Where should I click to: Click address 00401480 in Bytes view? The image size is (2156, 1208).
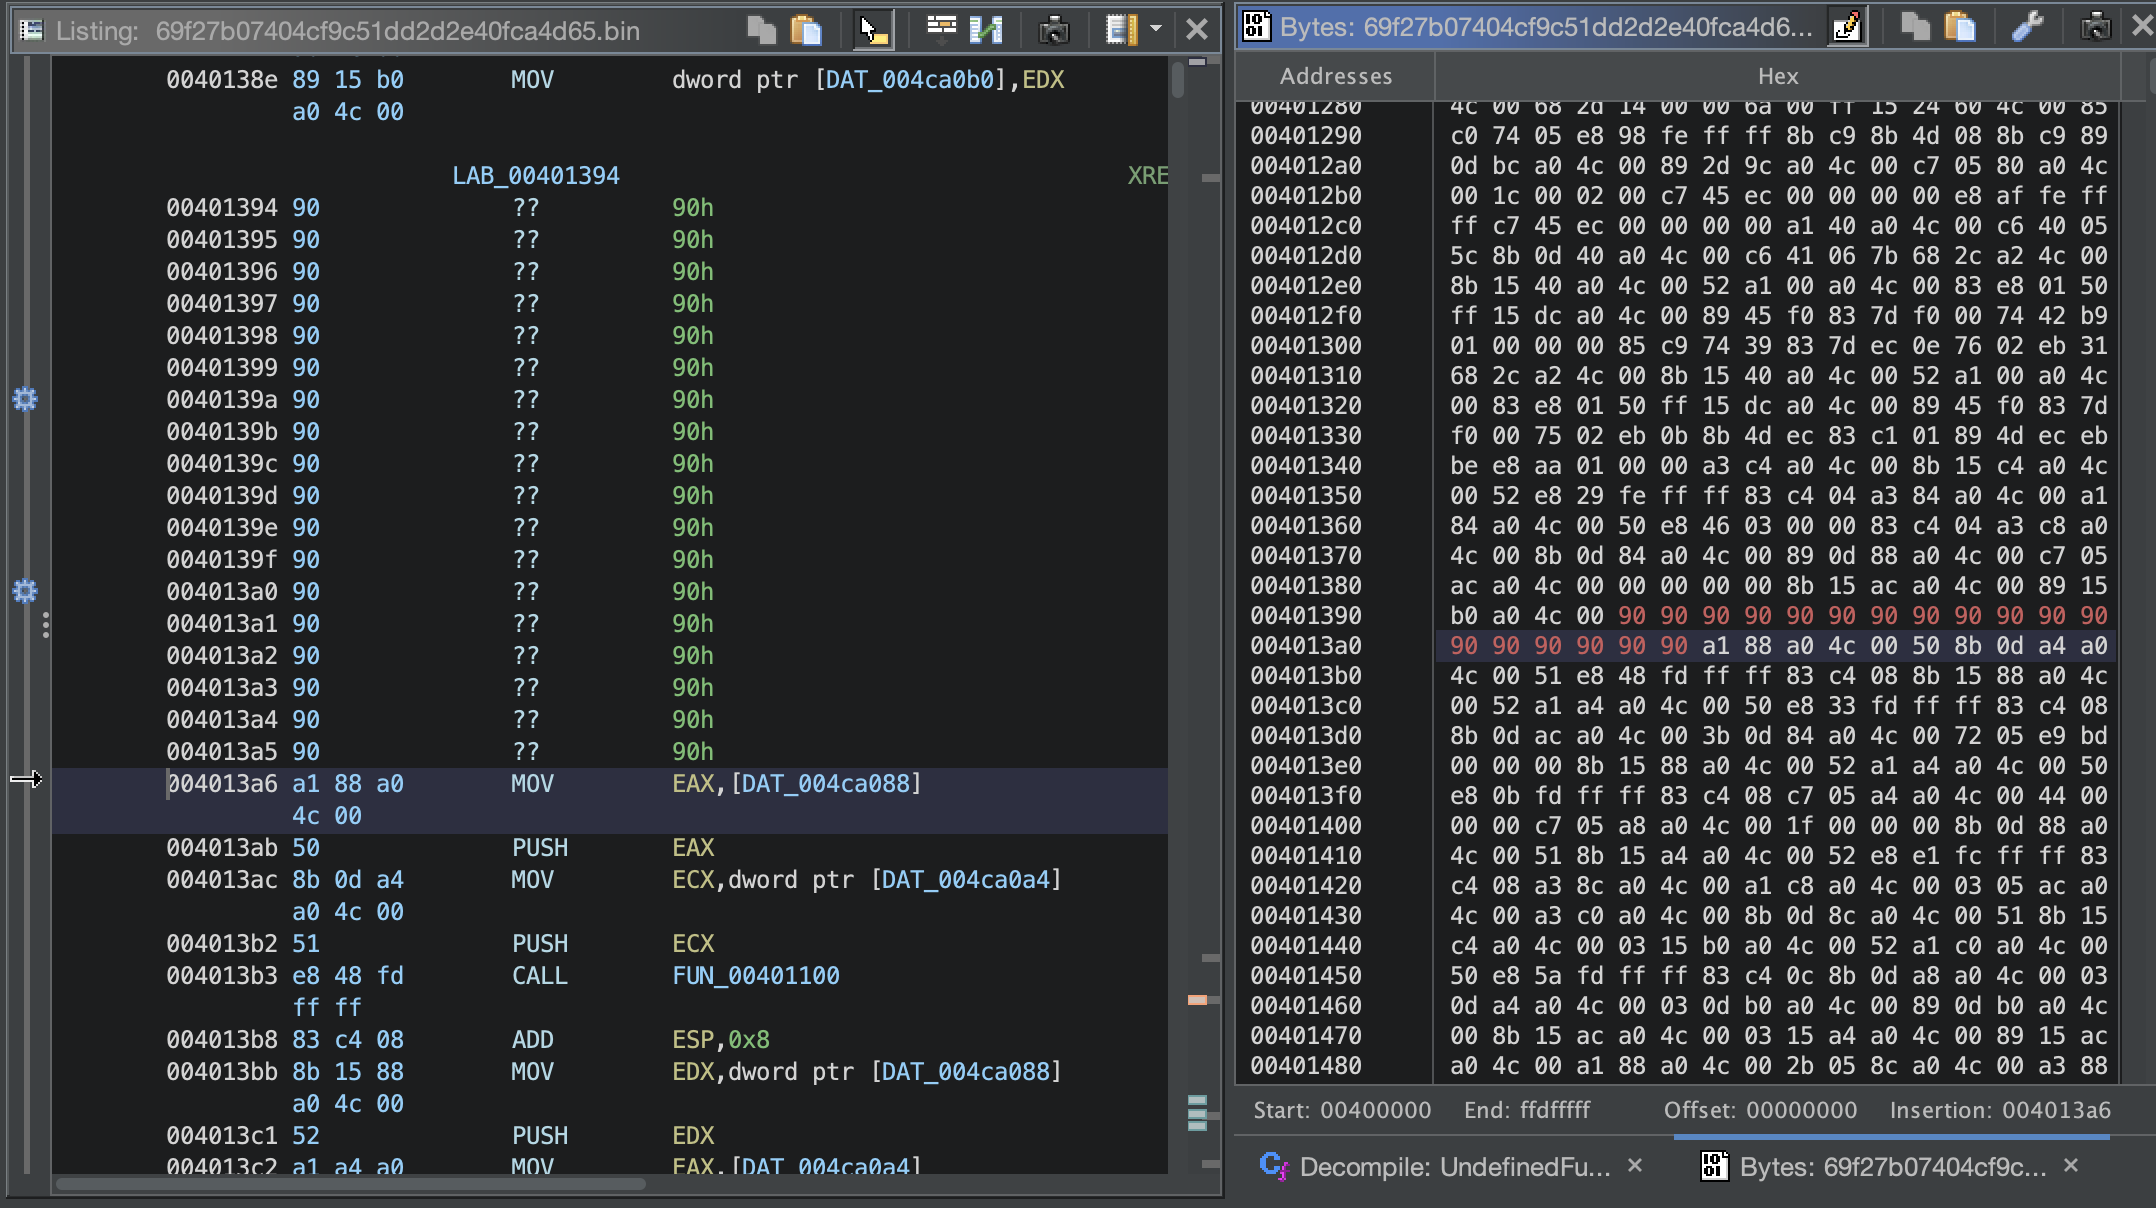(1306, 1066)
